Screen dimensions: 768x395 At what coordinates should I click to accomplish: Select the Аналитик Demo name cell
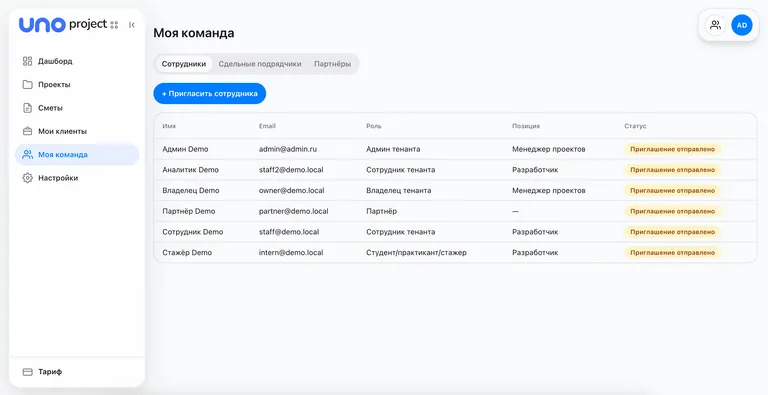click(191, 170)
